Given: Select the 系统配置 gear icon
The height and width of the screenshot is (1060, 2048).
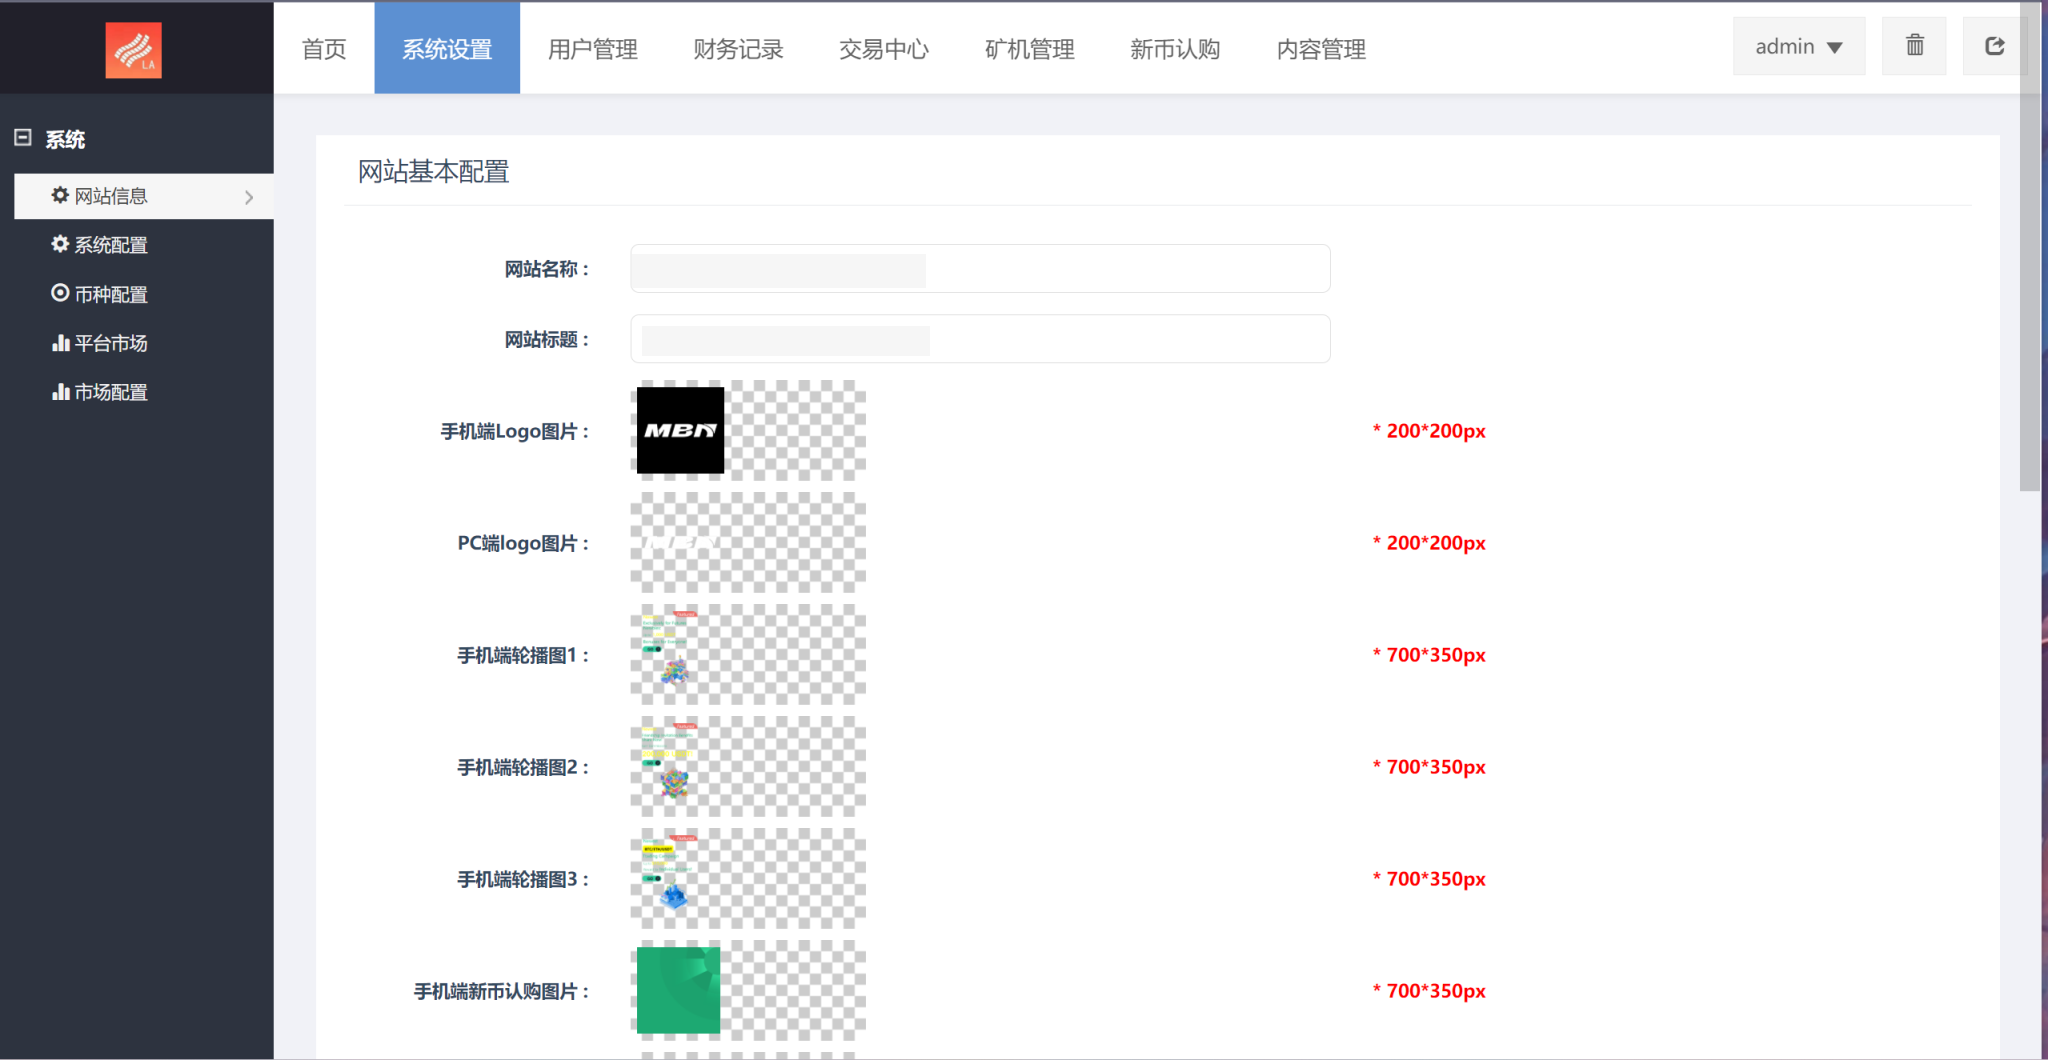Looking at the screenshot, I should click(x=59, y=245).
